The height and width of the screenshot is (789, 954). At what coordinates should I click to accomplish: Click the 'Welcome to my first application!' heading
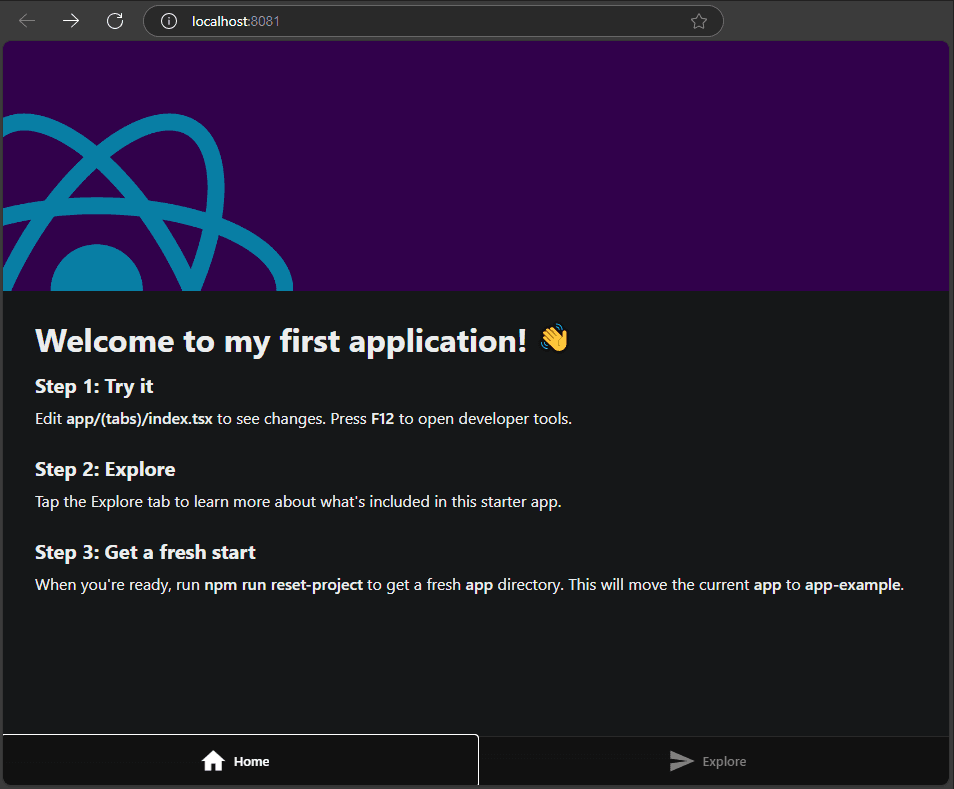[x=280, y=341]
